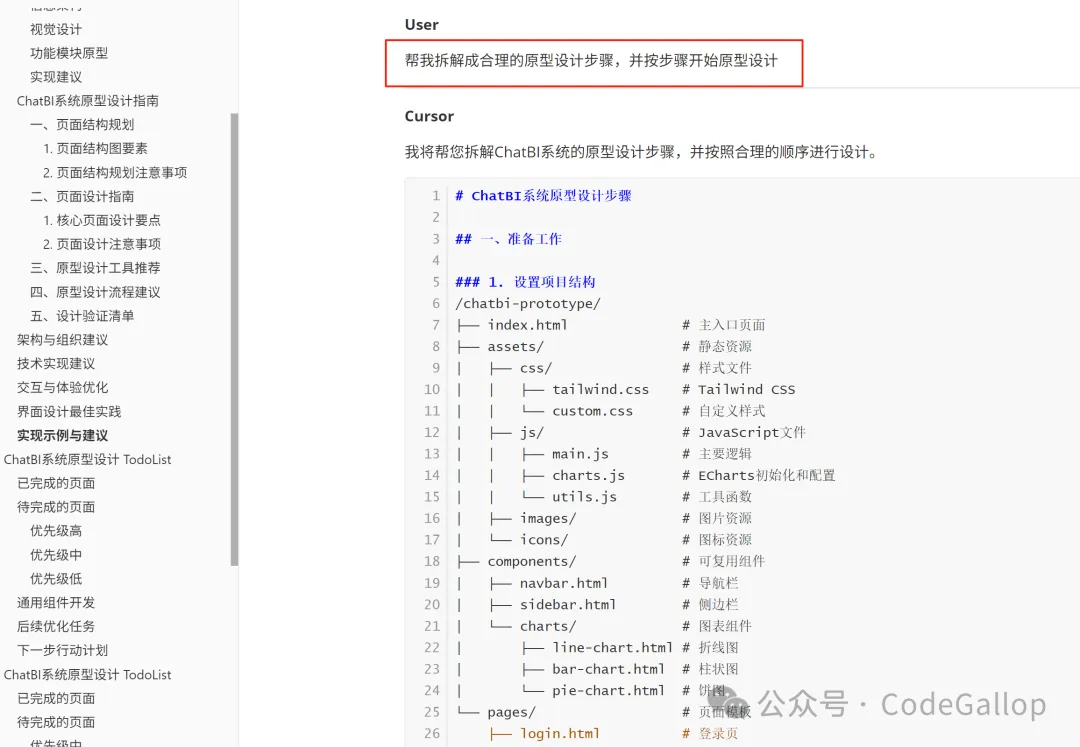The image size is (1080, 747).
Task: Open 下一步行动计划 entry
Action: [63, 651]
